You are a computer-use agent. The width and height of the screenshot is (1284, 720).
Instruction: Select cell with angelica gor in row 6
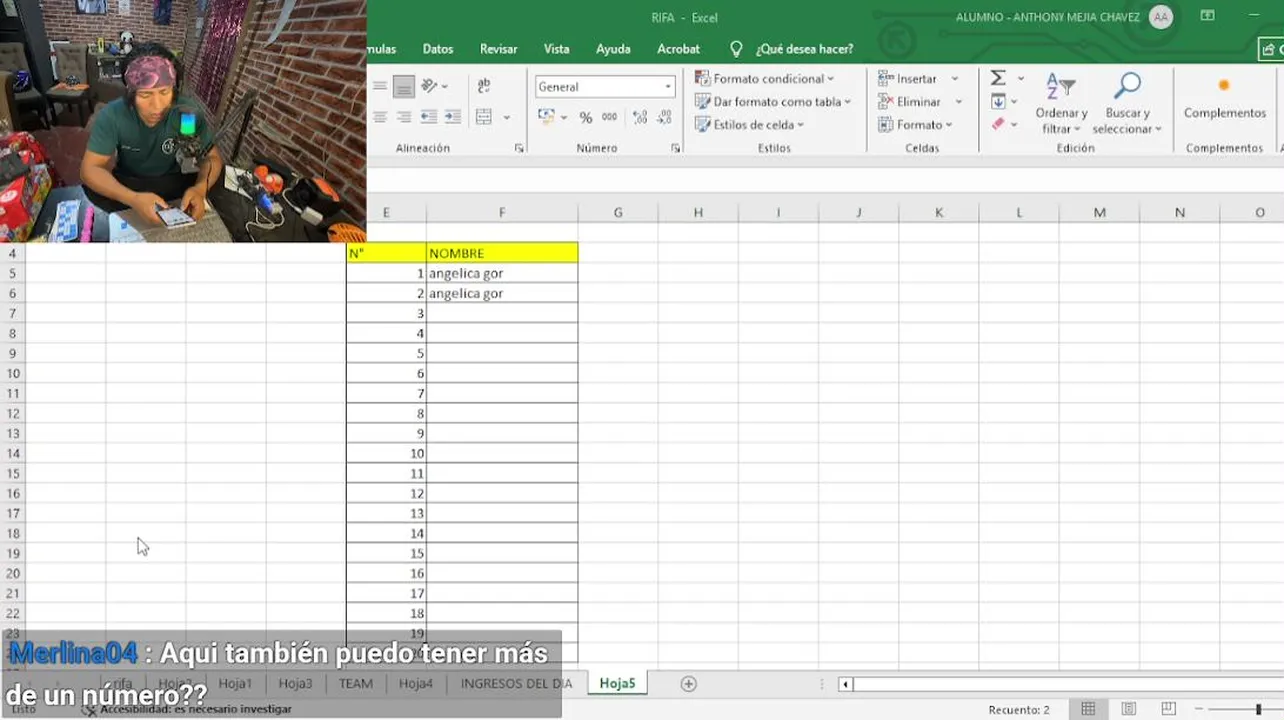tap(502, 293)
